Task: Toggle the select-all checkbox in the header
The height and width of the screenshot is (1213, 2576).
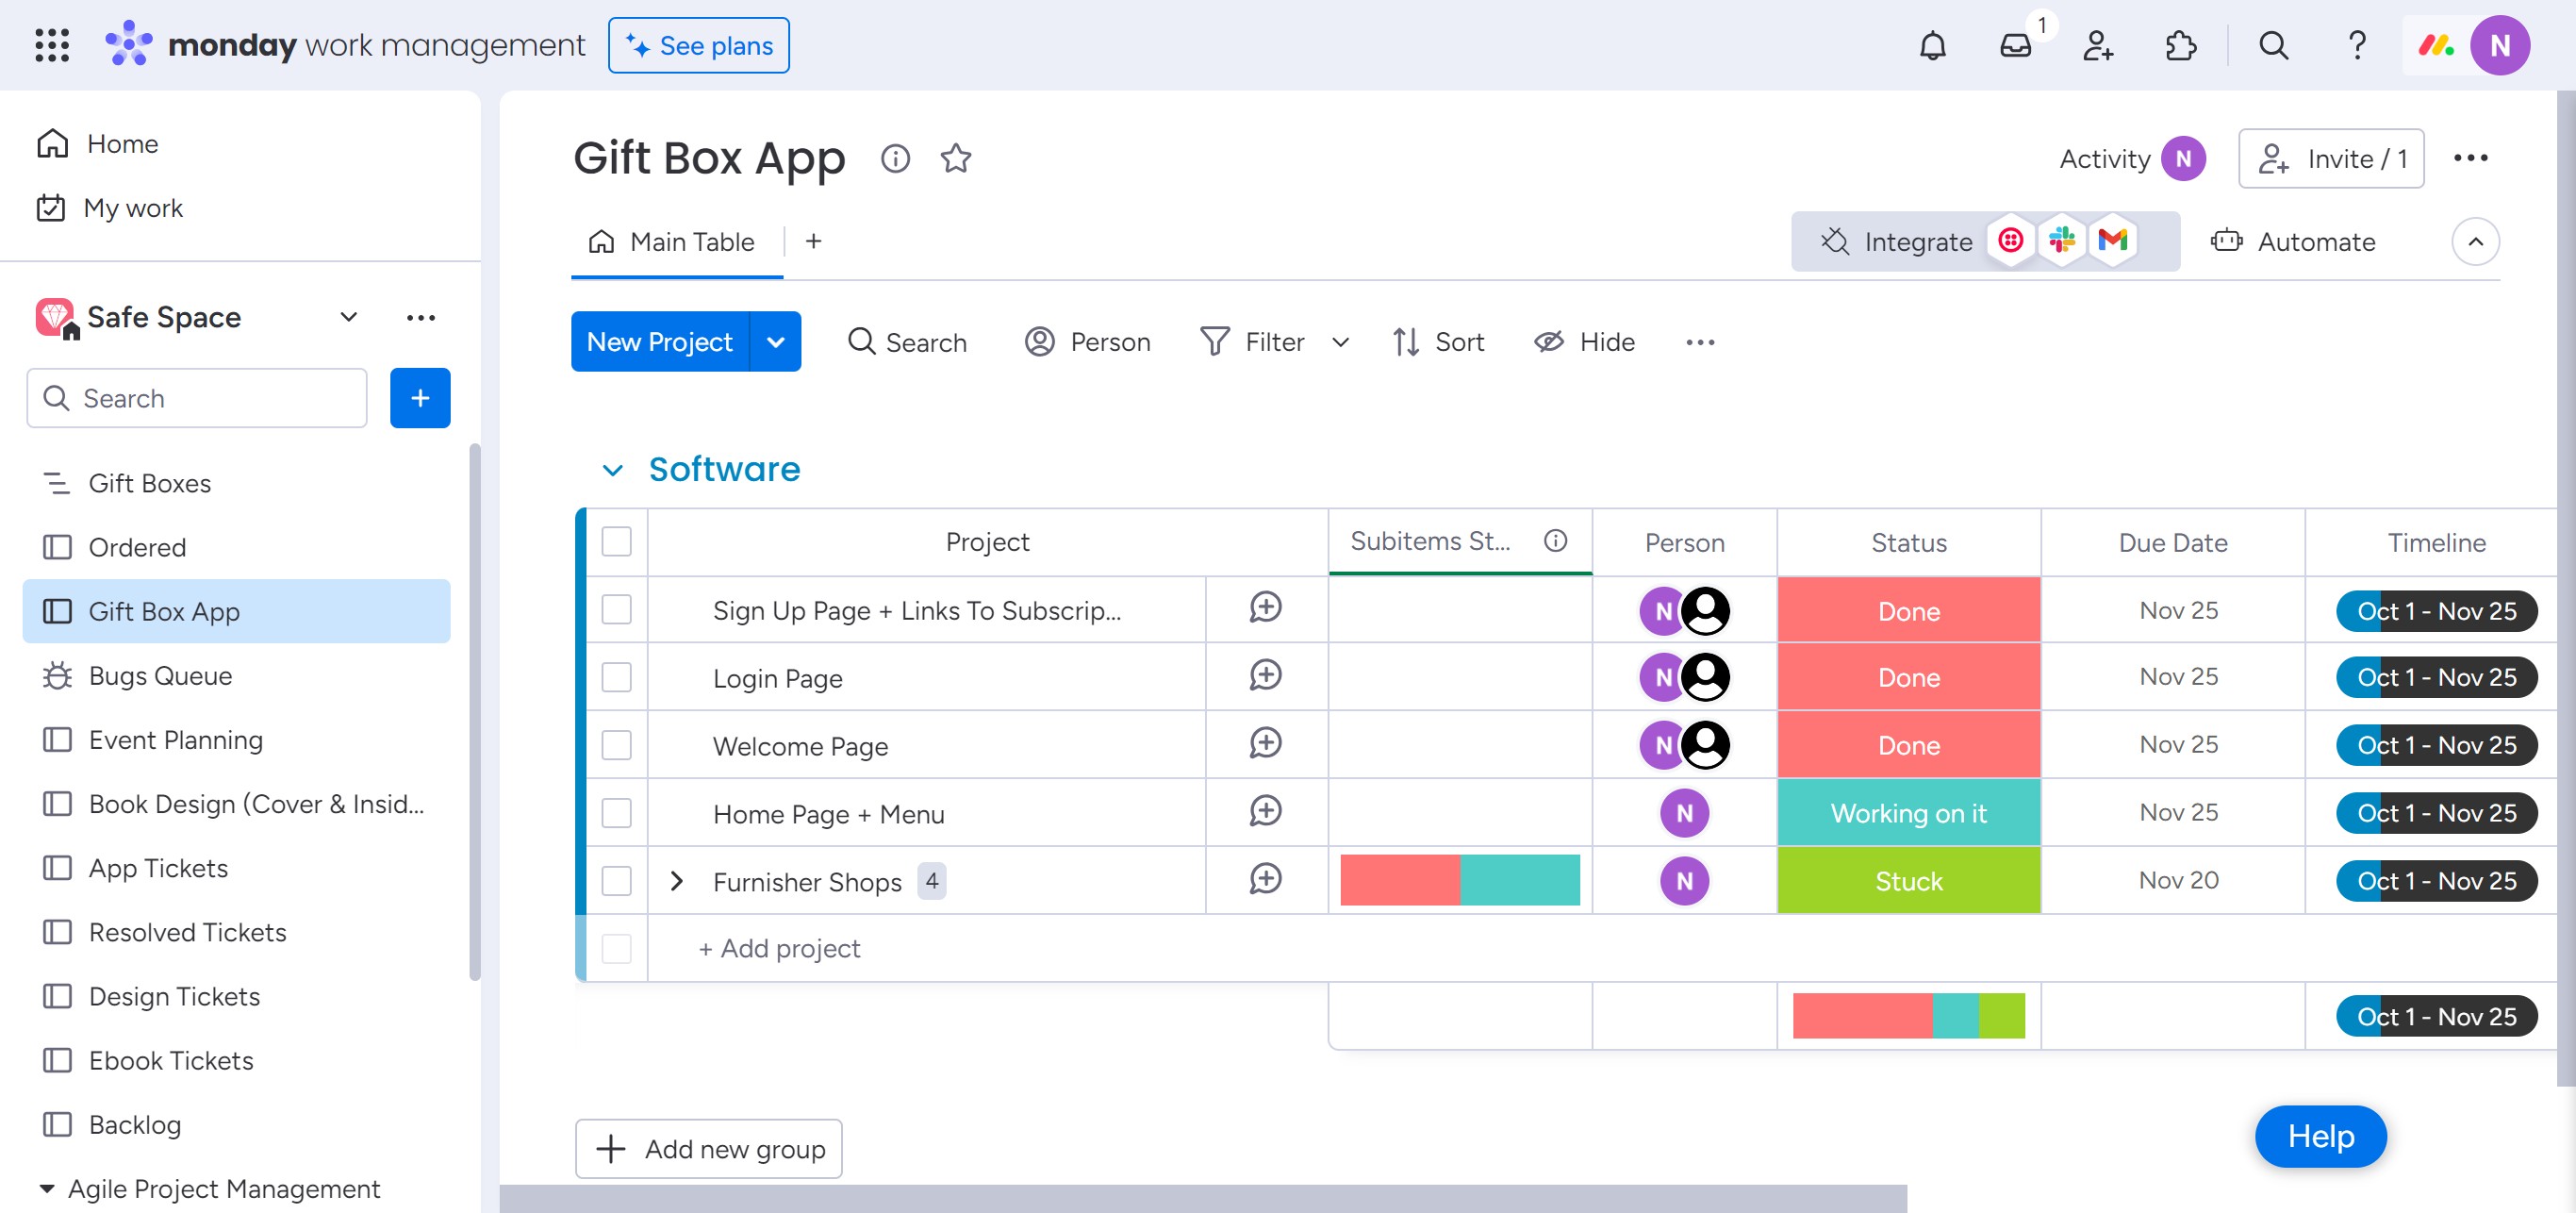Action: [x=616, y=542]
